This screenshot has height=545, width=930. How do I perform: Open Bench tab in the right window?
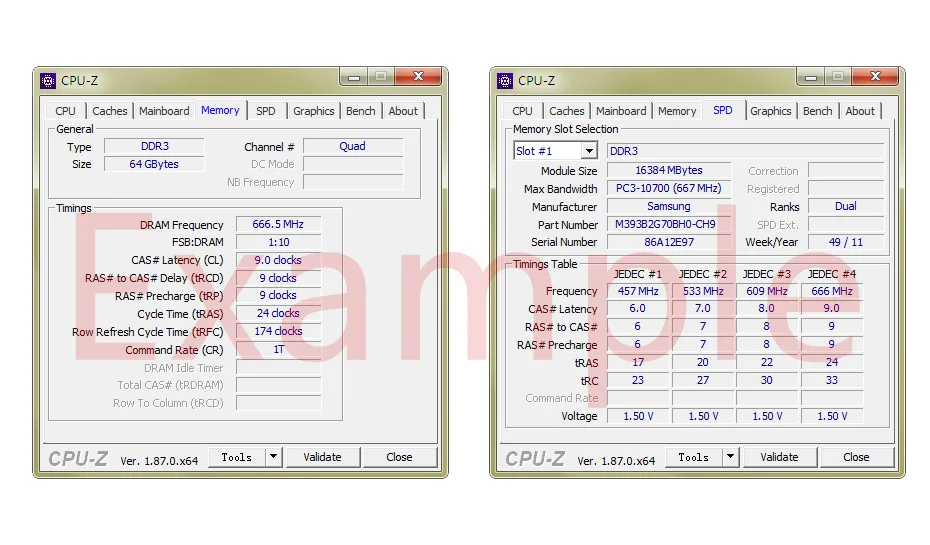[x=817, y=111]
